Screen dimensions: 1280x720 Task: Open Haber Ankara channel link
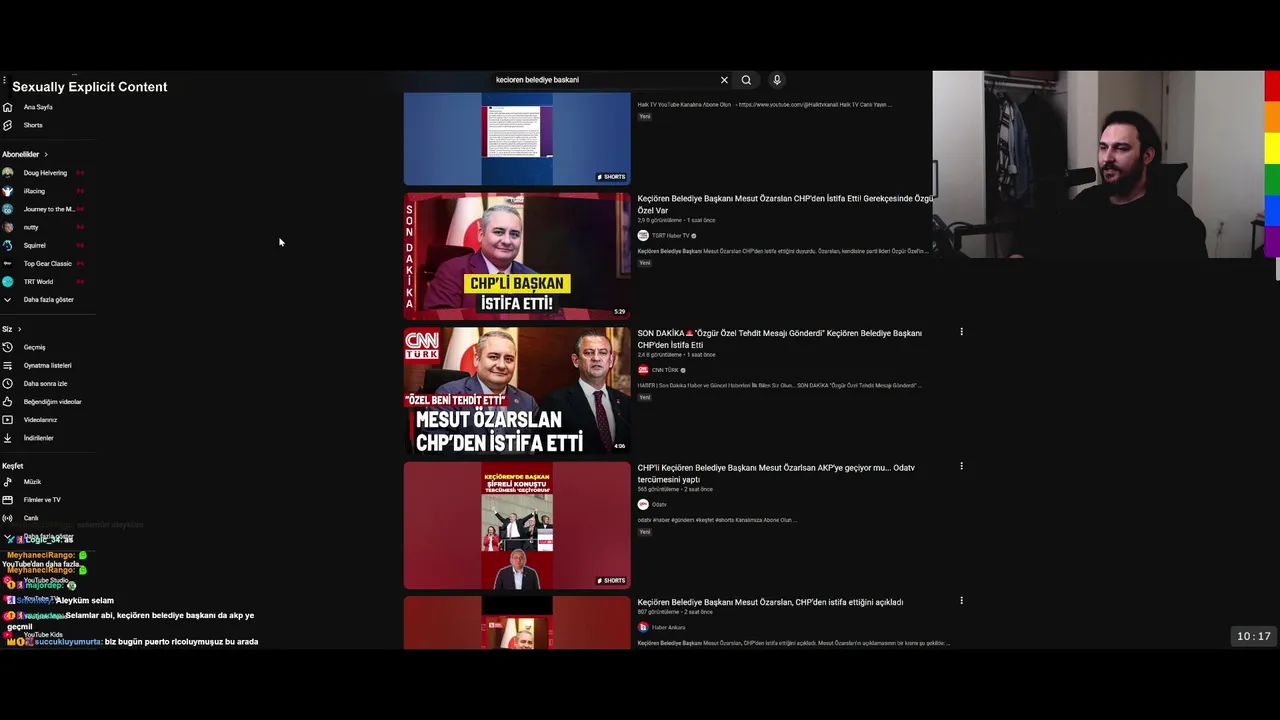[x=668, y=627]
